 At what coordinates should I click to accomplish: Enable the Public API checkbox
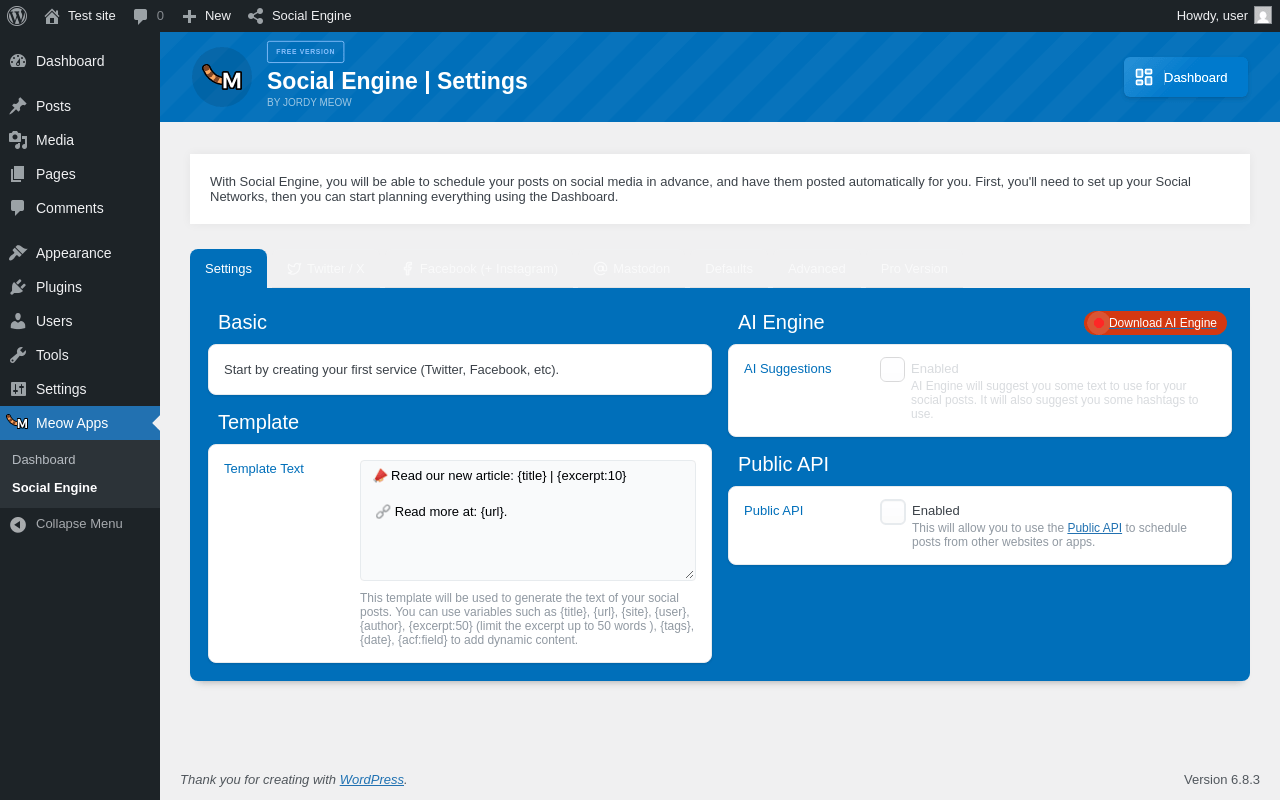(893, 512)
